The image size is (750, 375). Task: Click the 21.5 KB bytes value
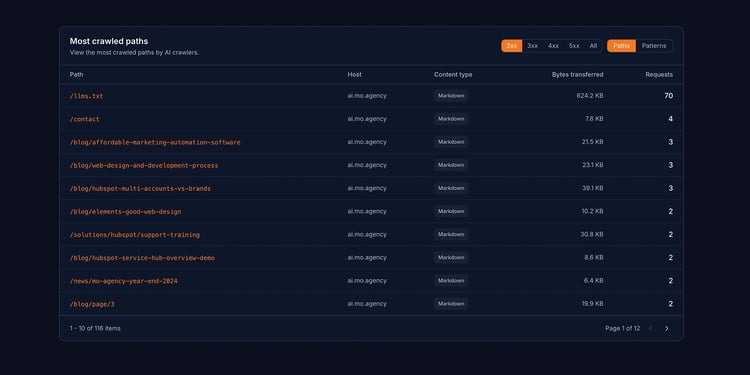coord(593,142)
